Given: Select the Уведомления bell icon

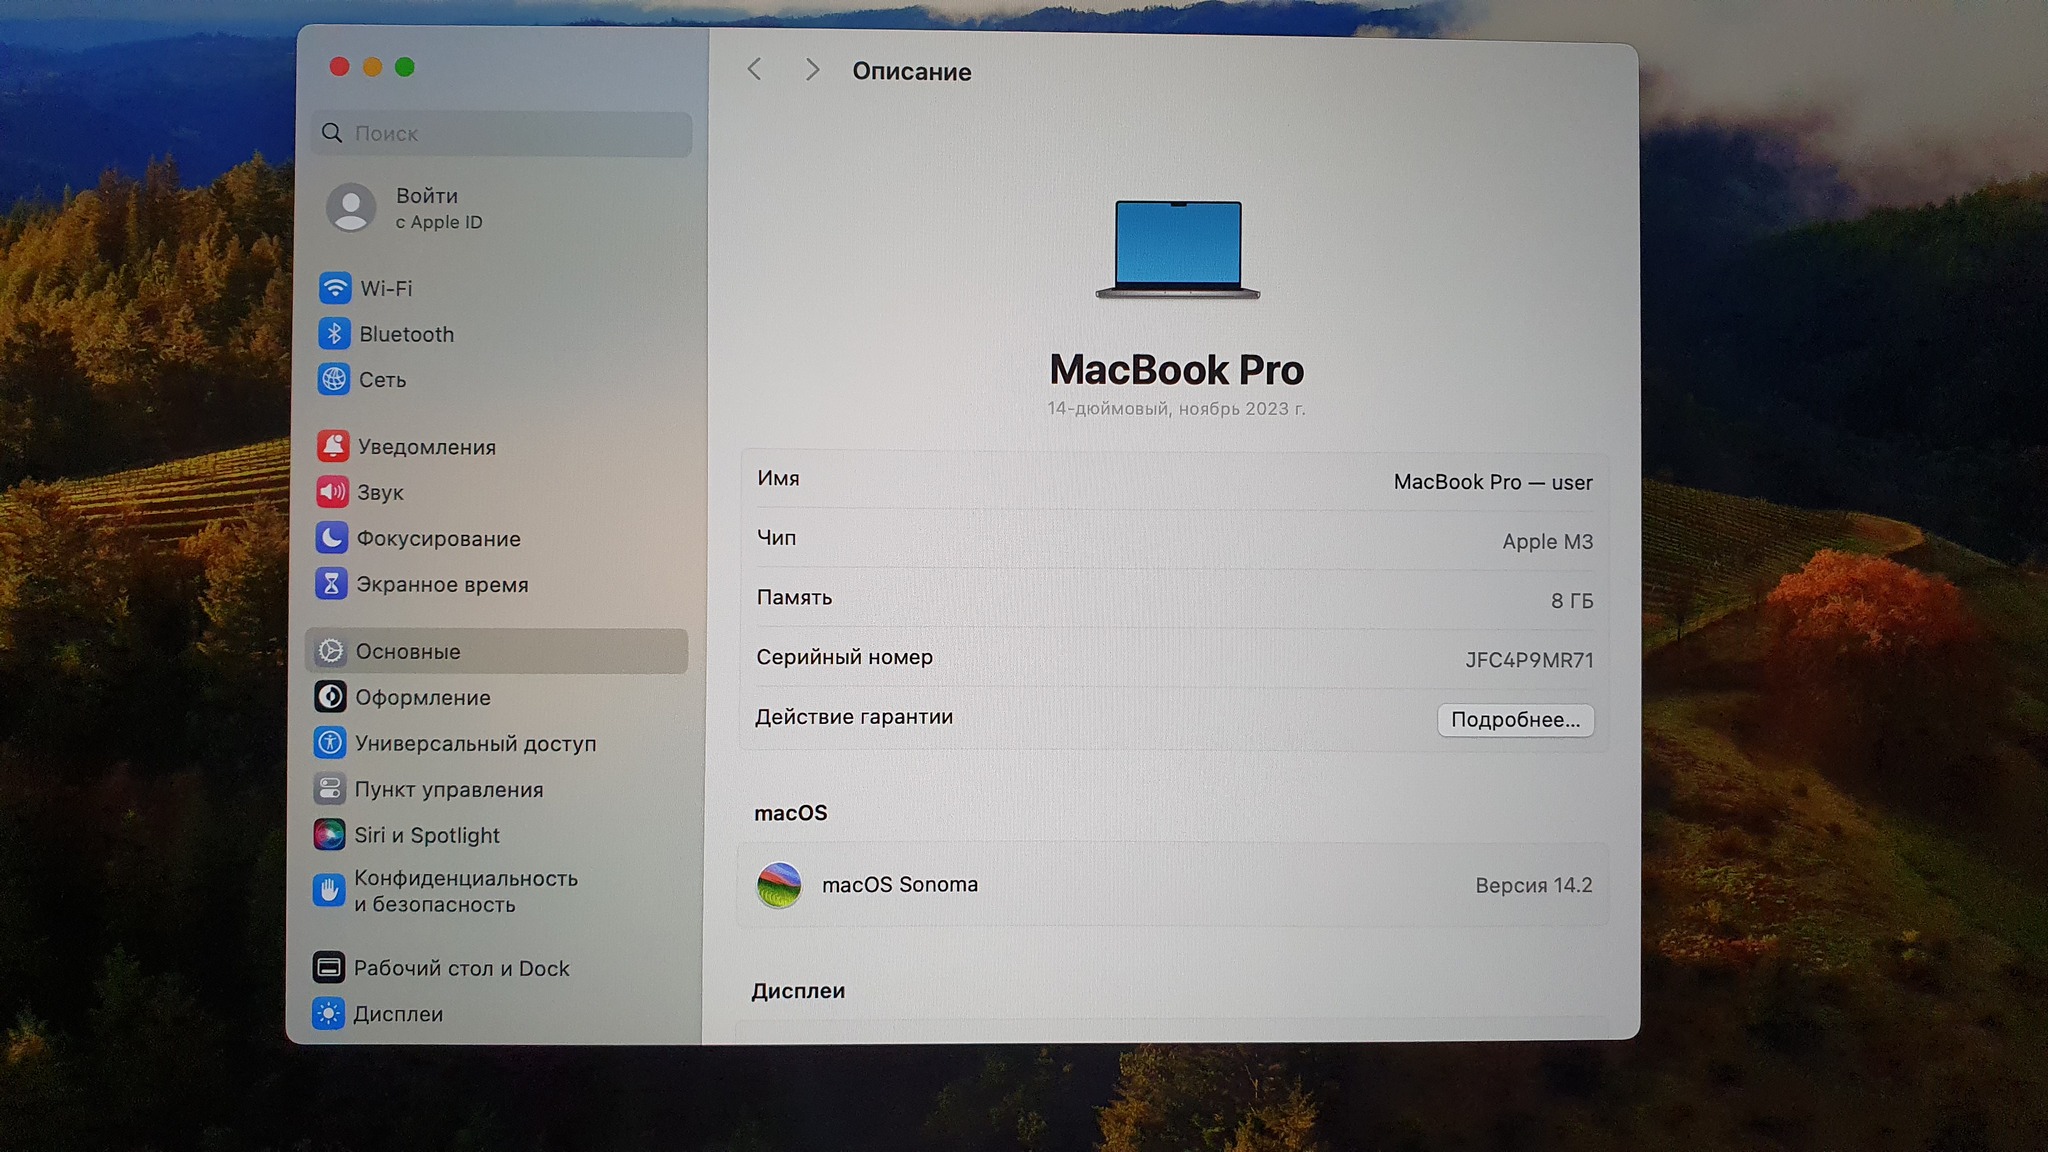Looking at the screenshot, I should [333, 446].
